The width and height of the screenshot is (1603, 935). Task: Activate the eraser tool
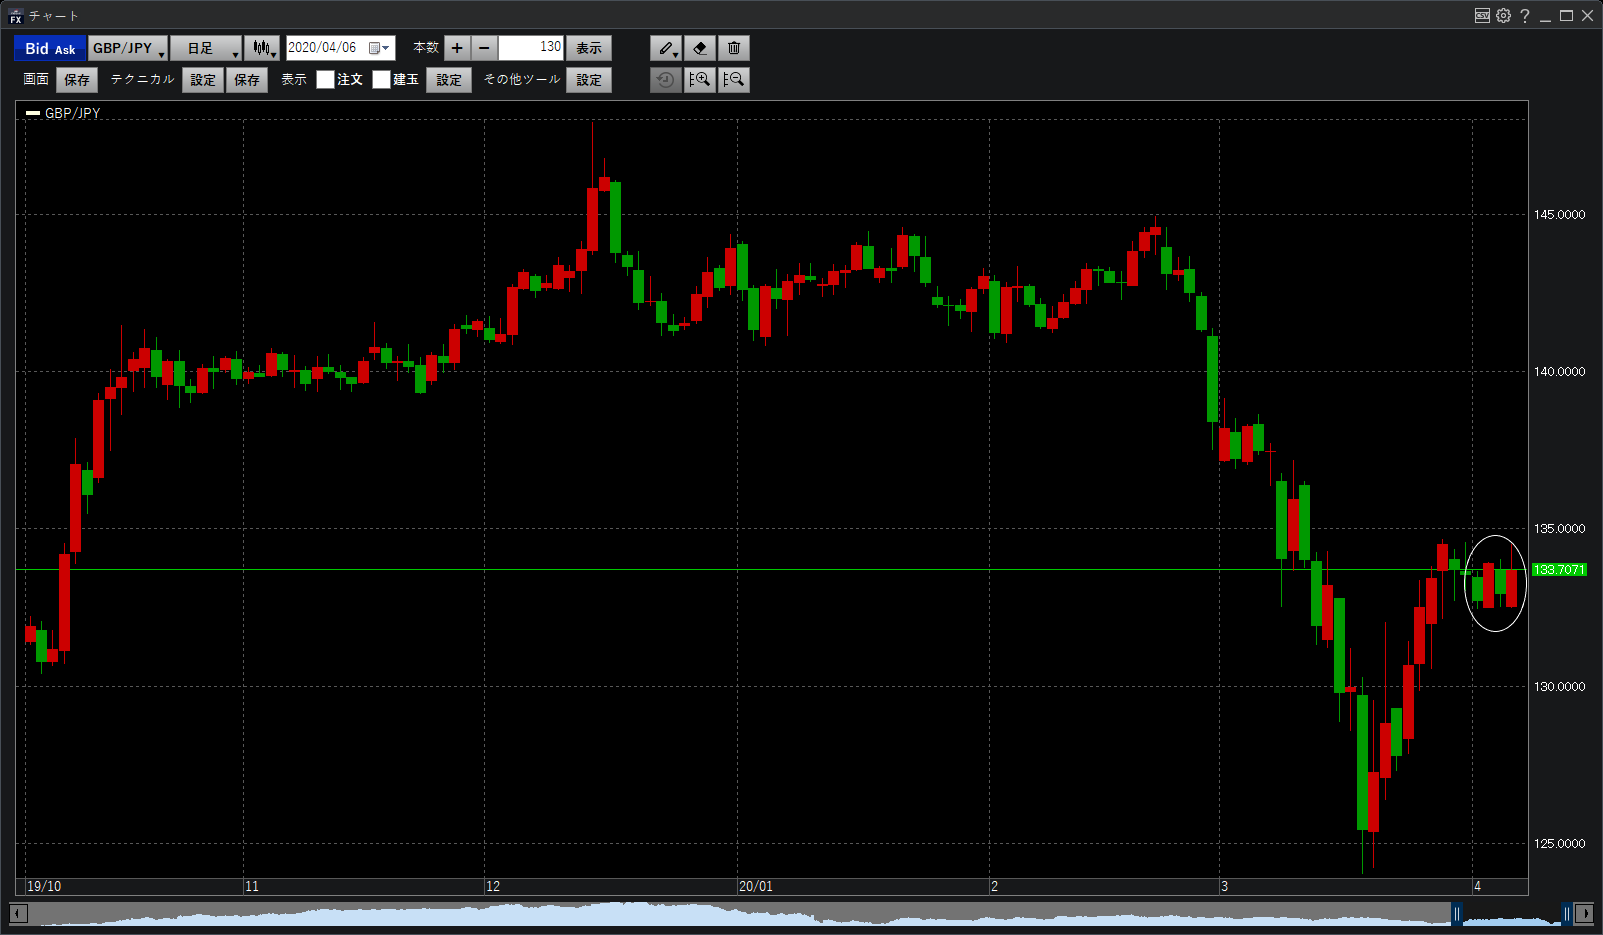point(700,48)
